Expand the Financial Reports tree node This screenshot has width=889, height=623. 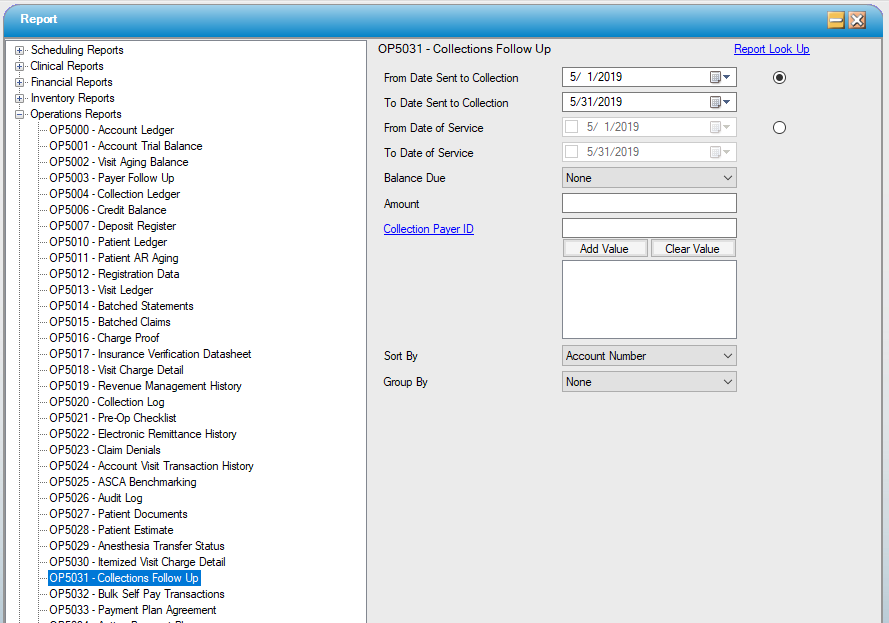[x=20, y=82]
